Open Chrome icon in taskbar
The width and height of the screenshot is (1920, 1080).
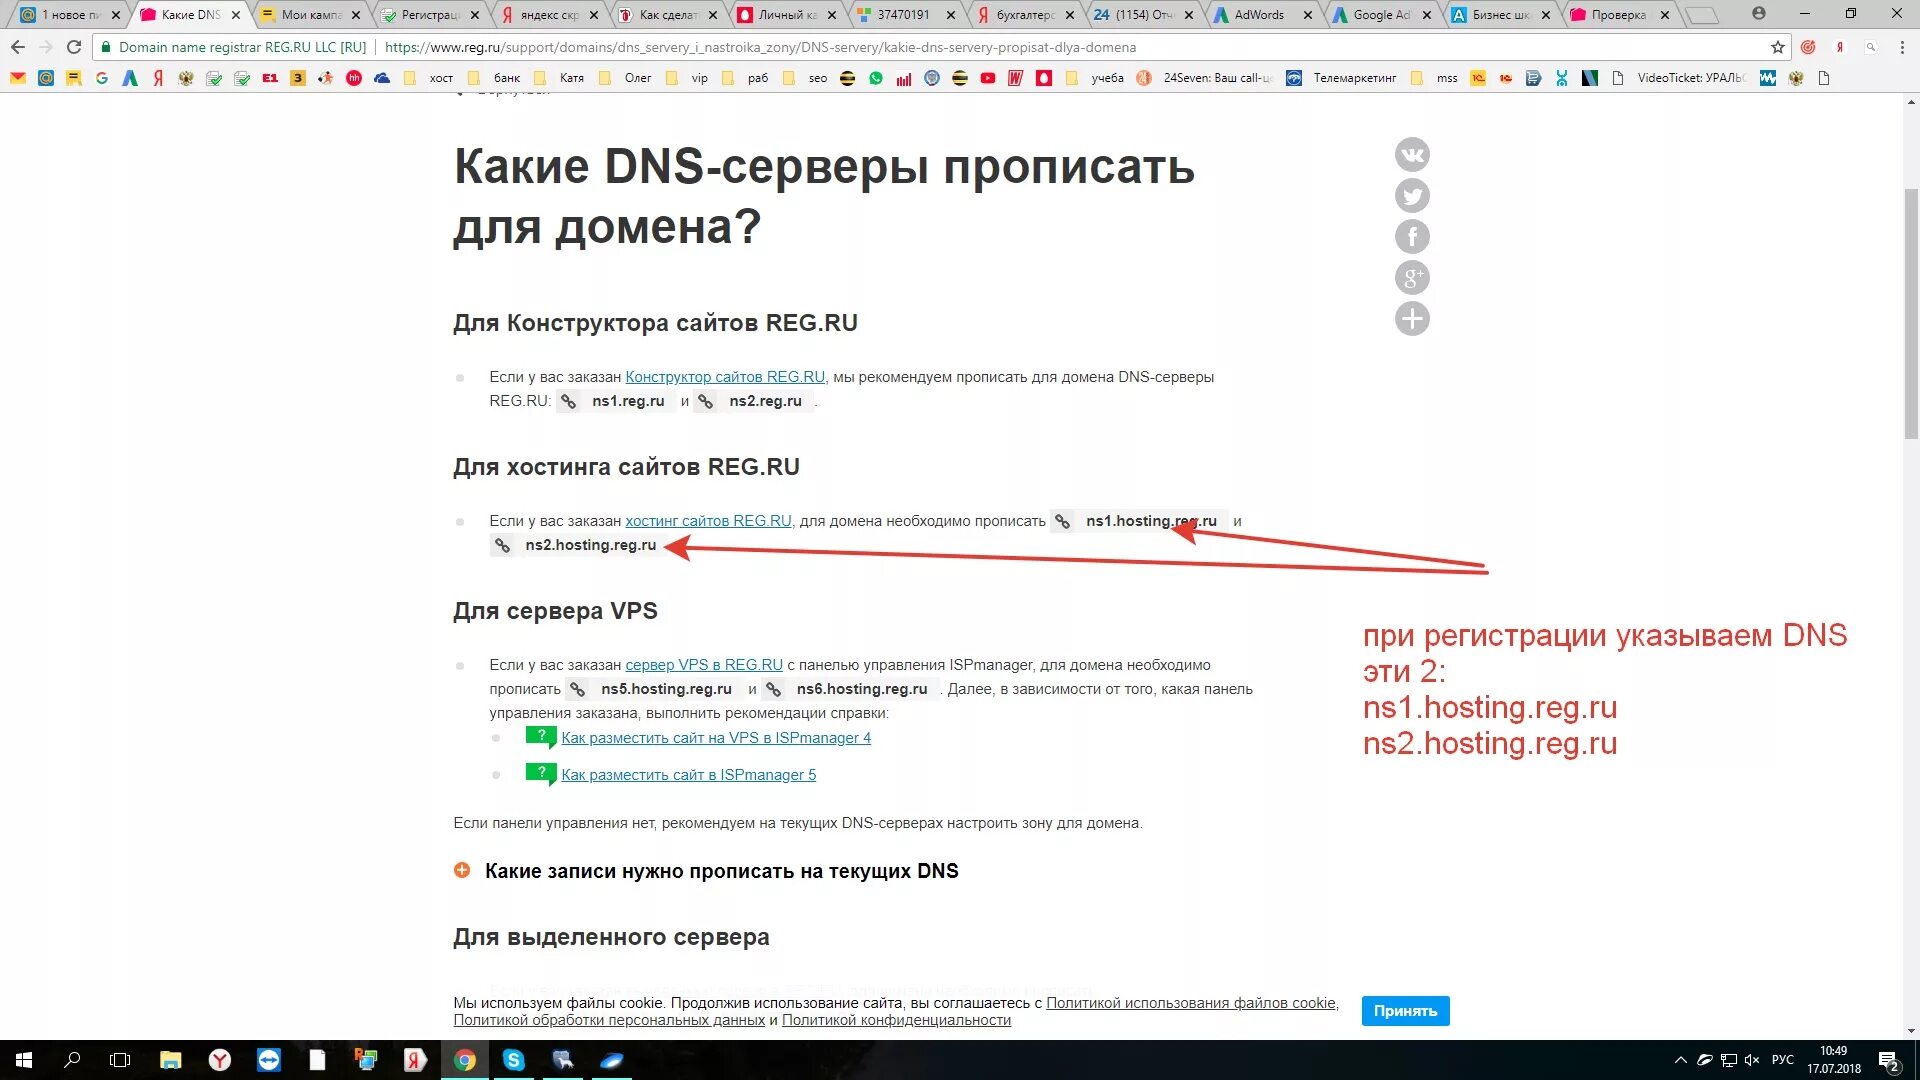click(465, 1060)
